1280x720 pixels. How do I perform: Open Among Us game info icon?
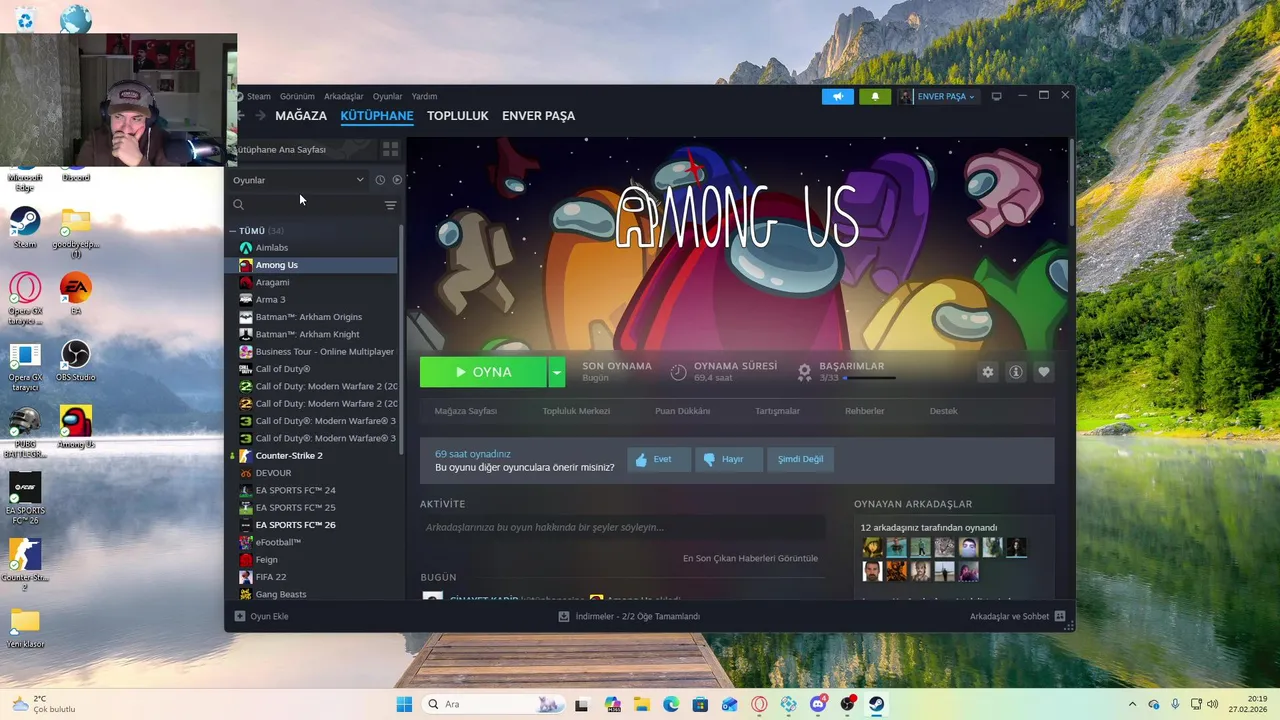[x=1016, y=372]
